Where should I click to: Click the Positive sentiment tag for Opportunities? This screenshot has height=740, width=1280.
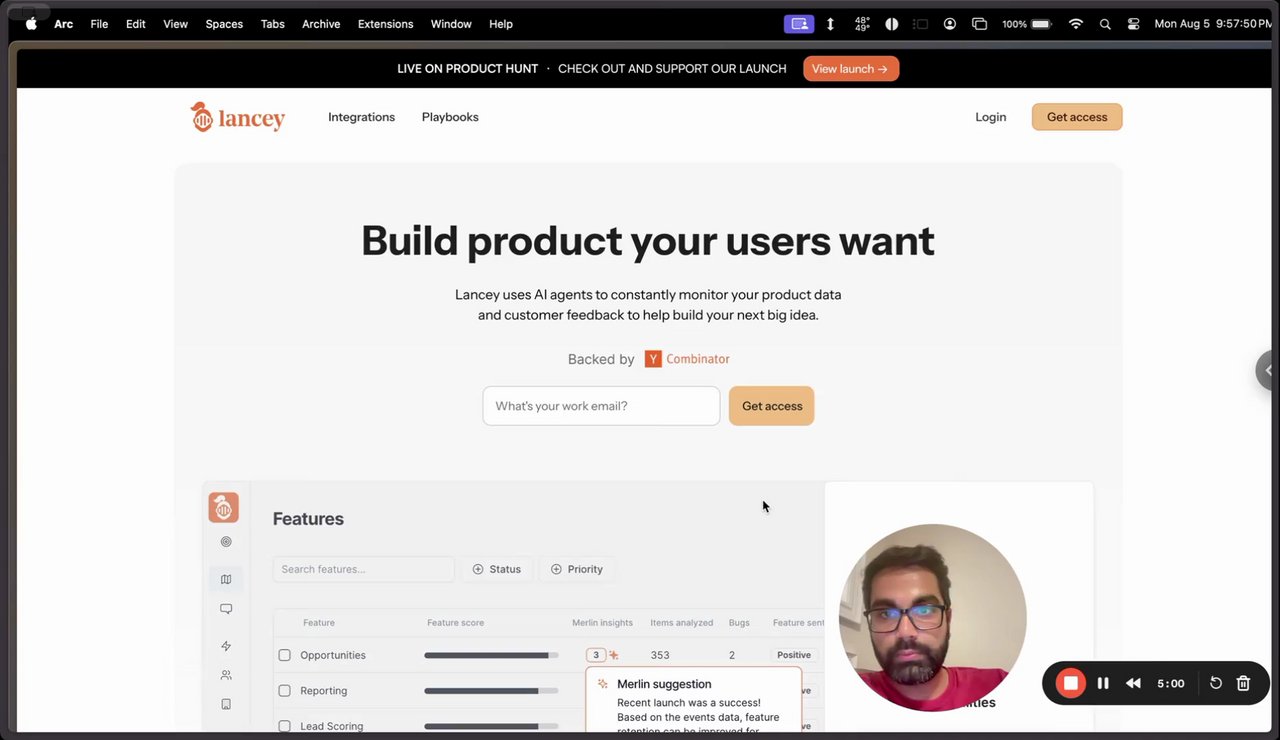795,655
